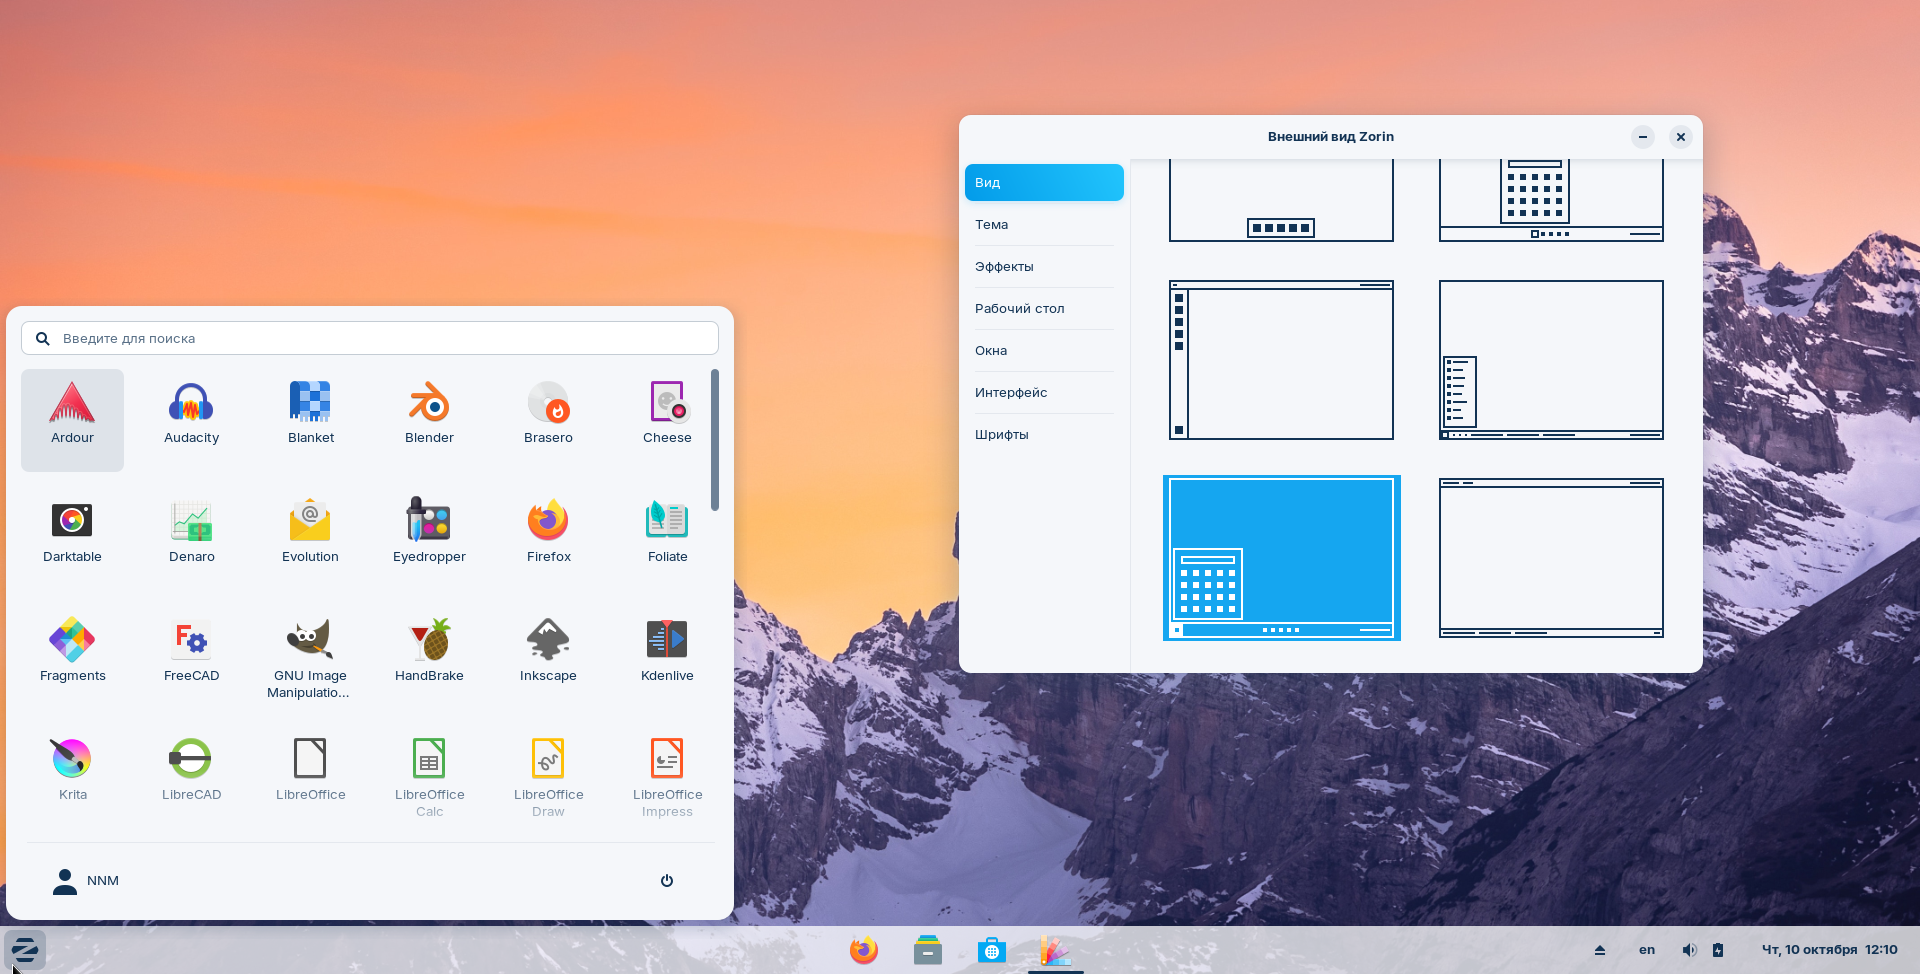Launch Eyedropper color picker
Viewport: 1920px width, 974px height.
429,539
